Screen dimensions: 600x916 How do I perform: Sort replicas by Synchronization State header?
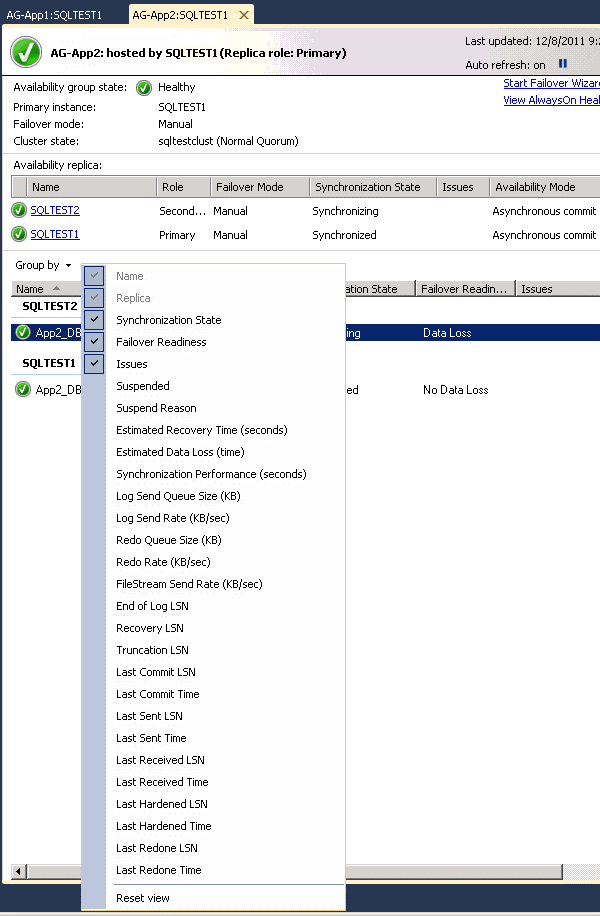click(373, 187)
